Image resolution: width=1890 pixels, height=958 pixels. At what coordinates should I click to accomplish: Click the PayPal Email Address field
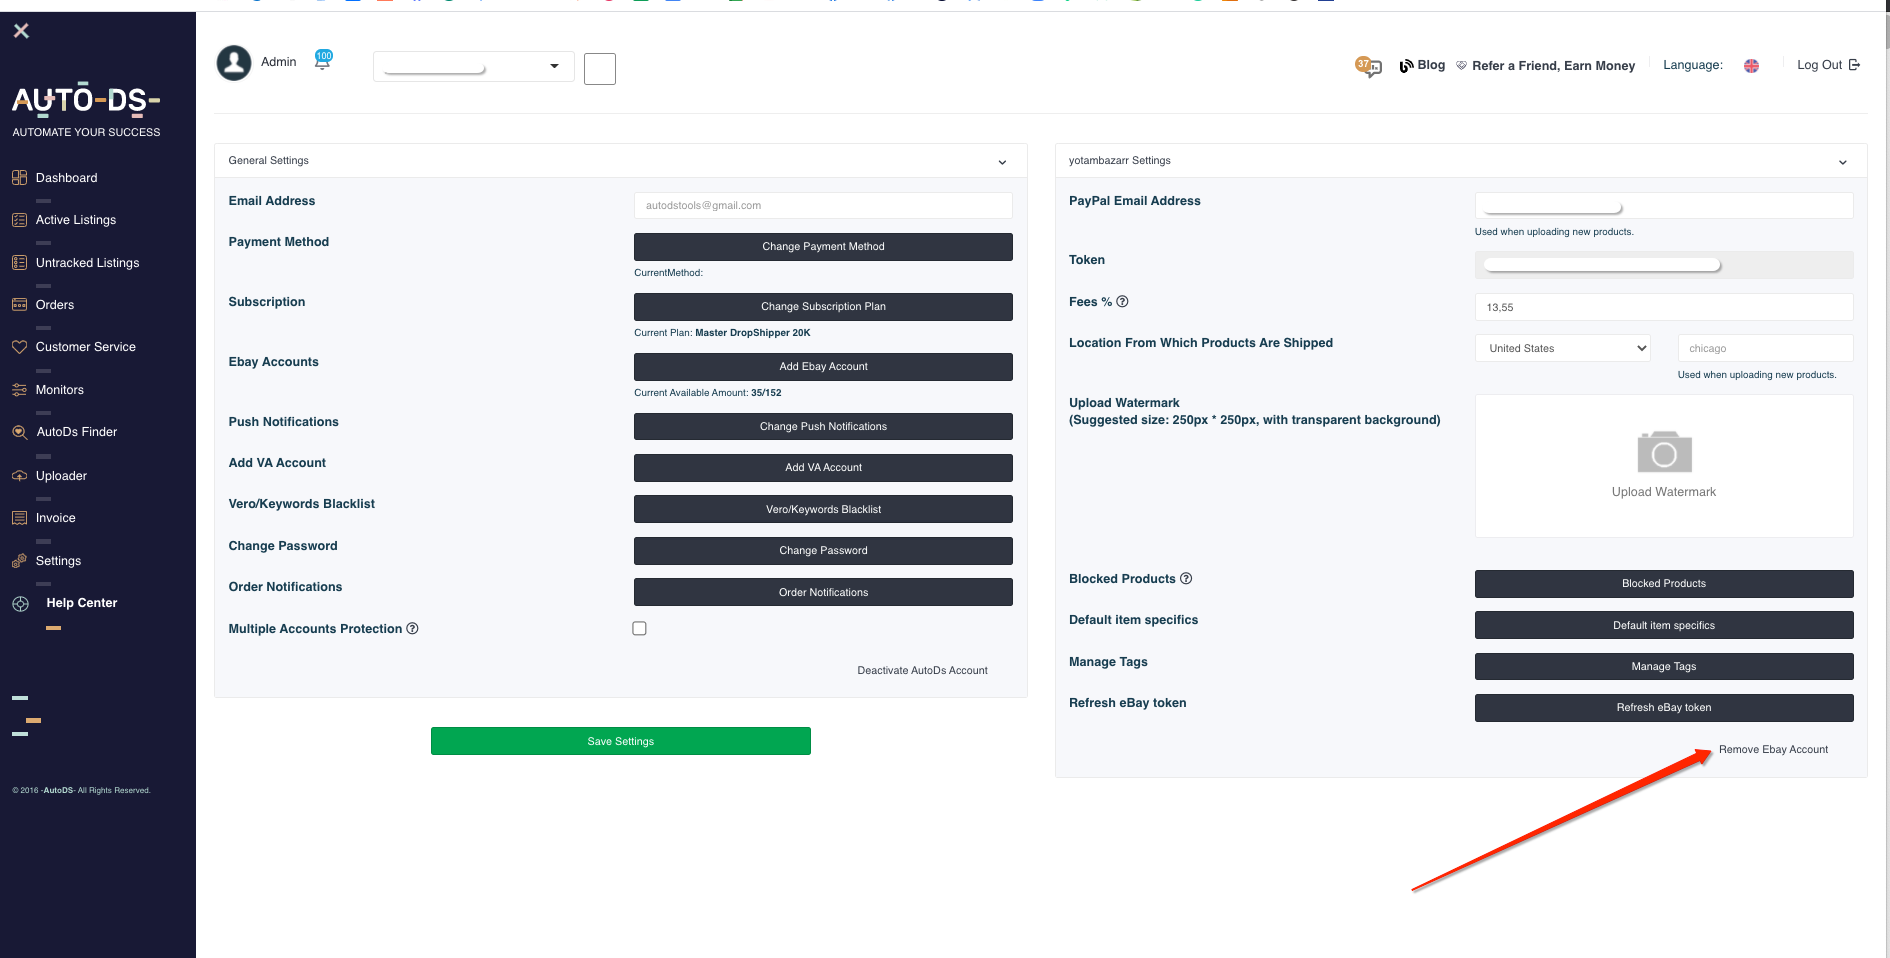point(1664,206)
